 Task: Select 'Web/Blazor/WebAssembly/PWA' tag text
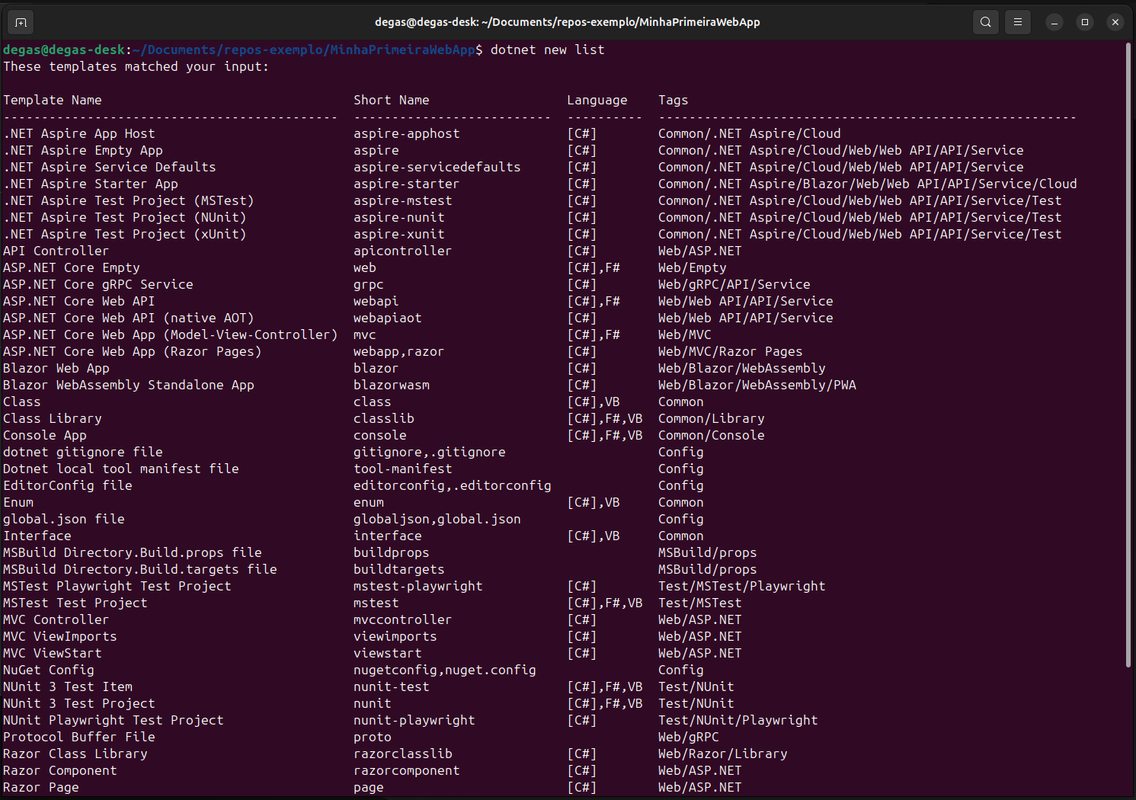pos(757,385)
